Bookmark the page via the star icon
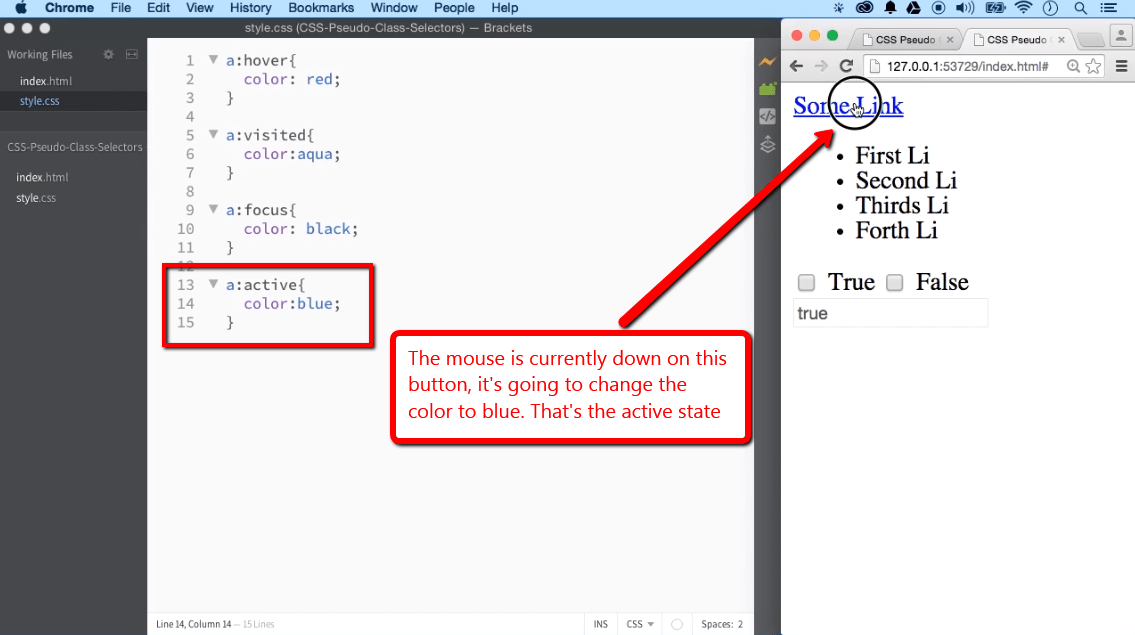Screen dimensions: 1135x635 click(x=1093, y=67)
